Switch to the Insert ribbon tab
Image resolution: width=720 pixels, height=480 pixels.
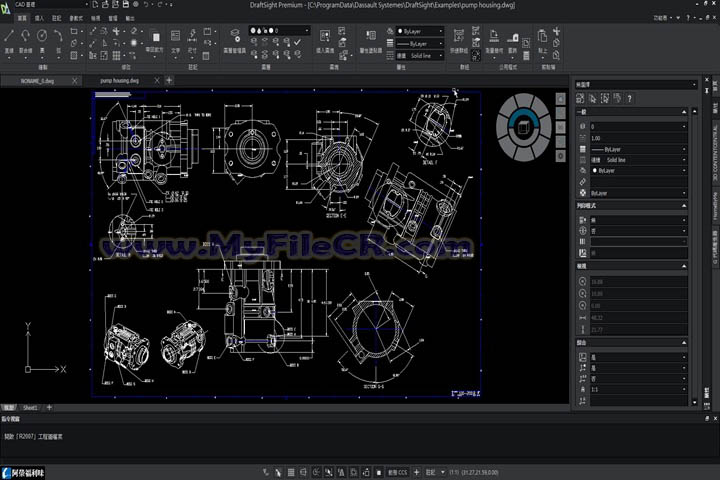click(39, 18)
